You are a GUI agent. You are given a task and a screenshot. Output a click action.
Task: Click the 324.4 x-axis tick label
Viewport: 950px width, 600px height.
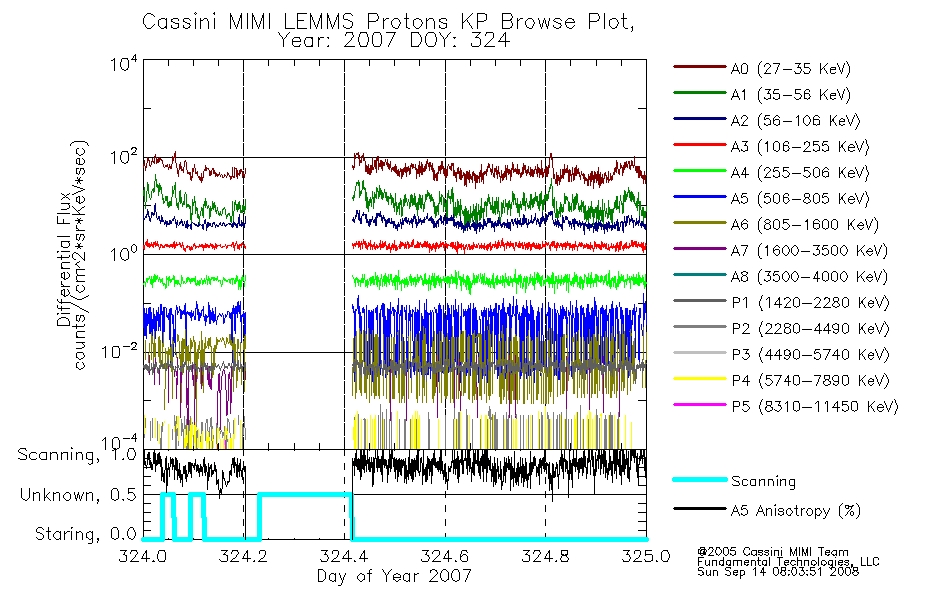344,556
